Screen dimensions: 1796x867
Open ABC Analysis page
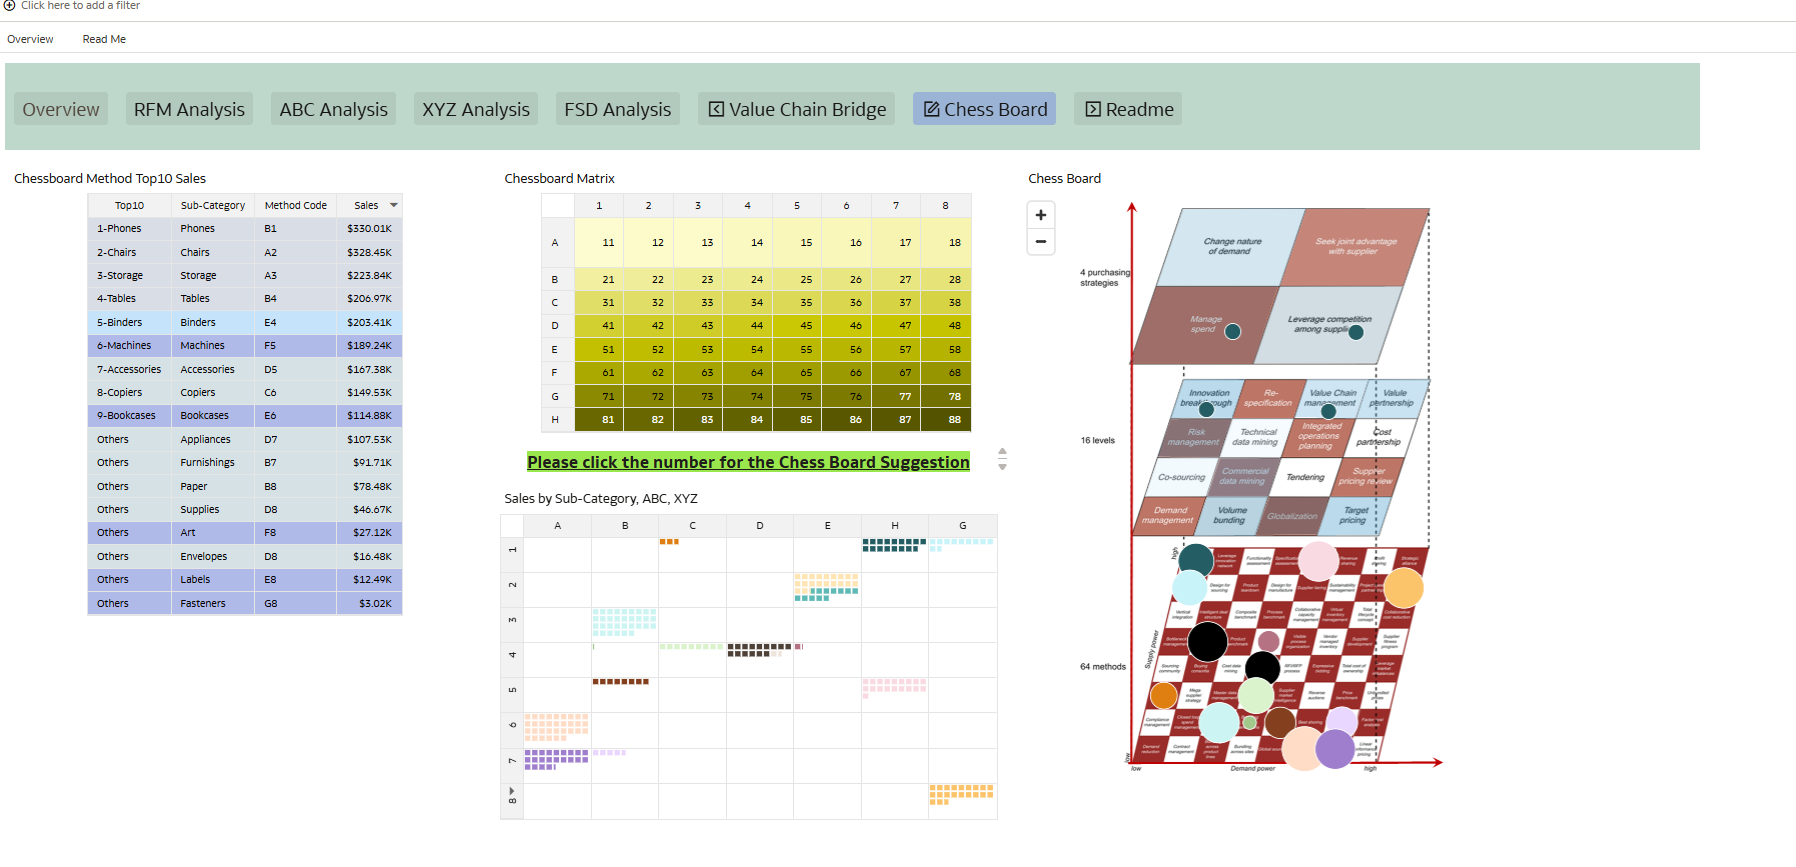[333, 109]
